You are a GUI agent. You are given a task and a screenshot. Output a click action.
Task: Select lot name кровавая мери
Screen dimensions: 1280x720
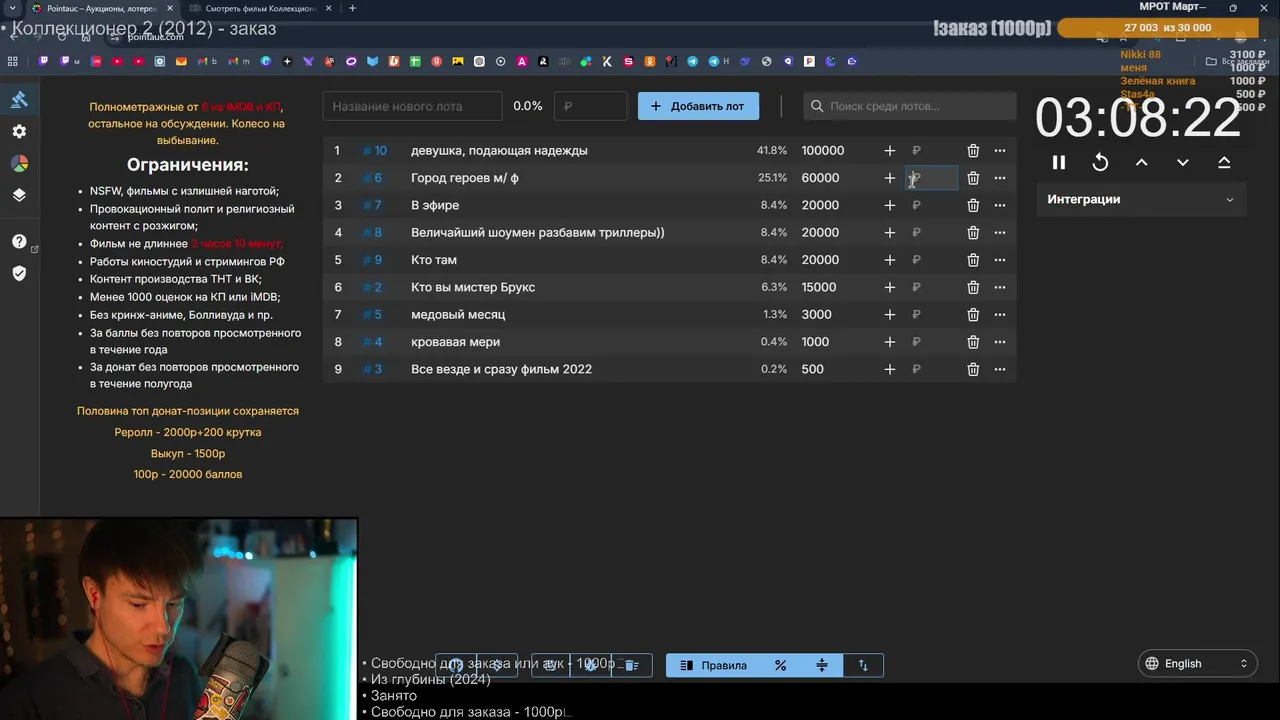point(455,342)
